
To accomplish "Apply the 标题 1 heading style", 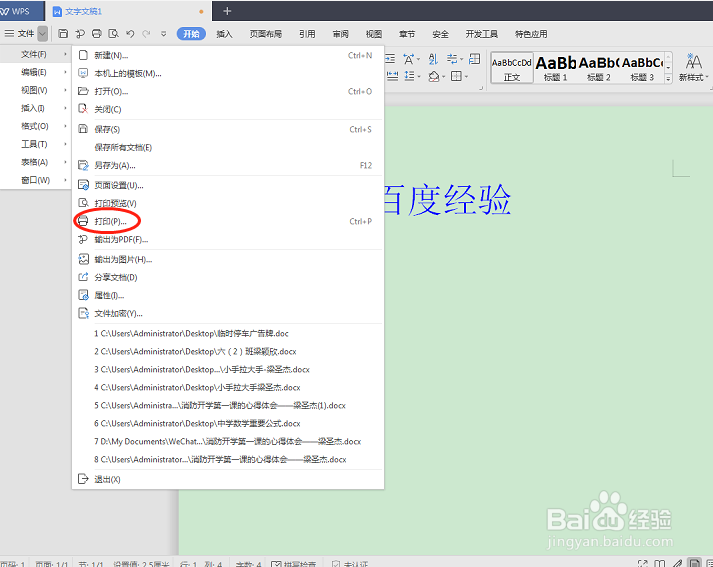I will 556,68.
